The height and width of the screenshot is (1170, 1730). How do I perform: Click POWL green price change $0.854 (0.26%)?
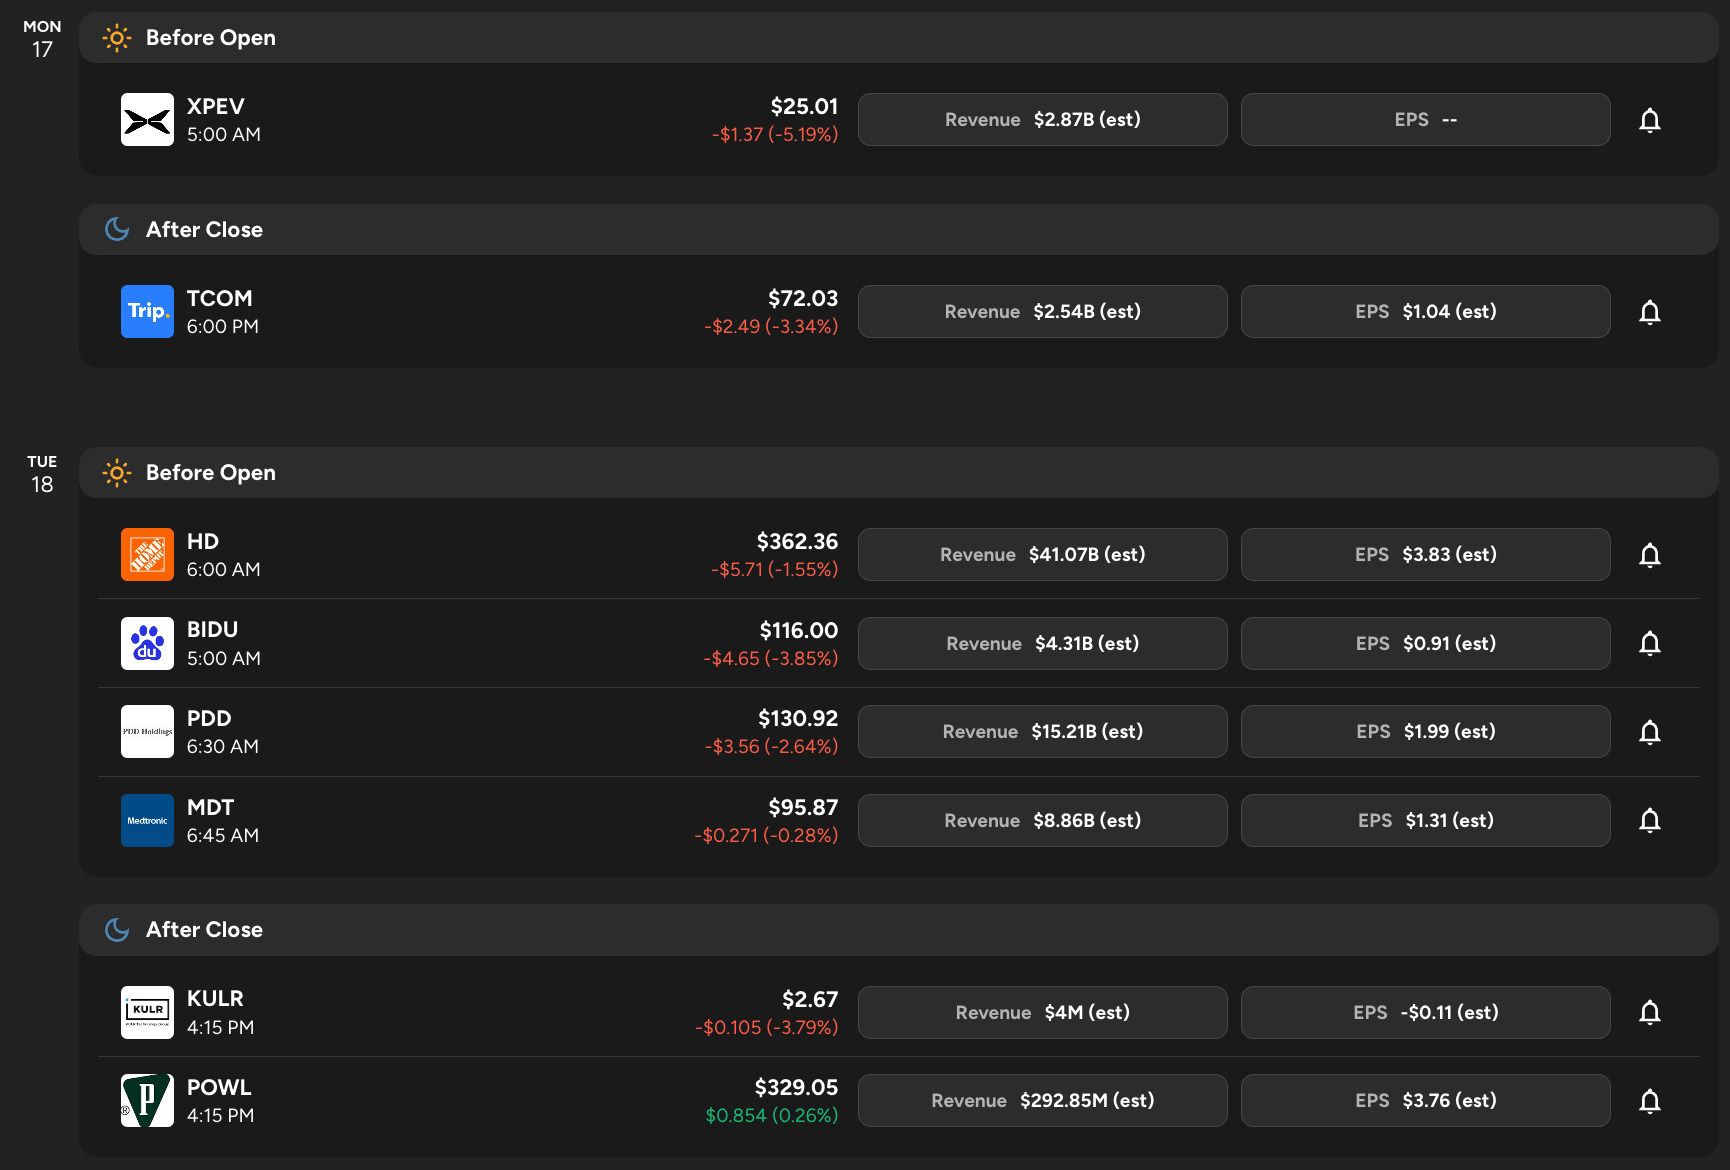[x=772, y=1116]
